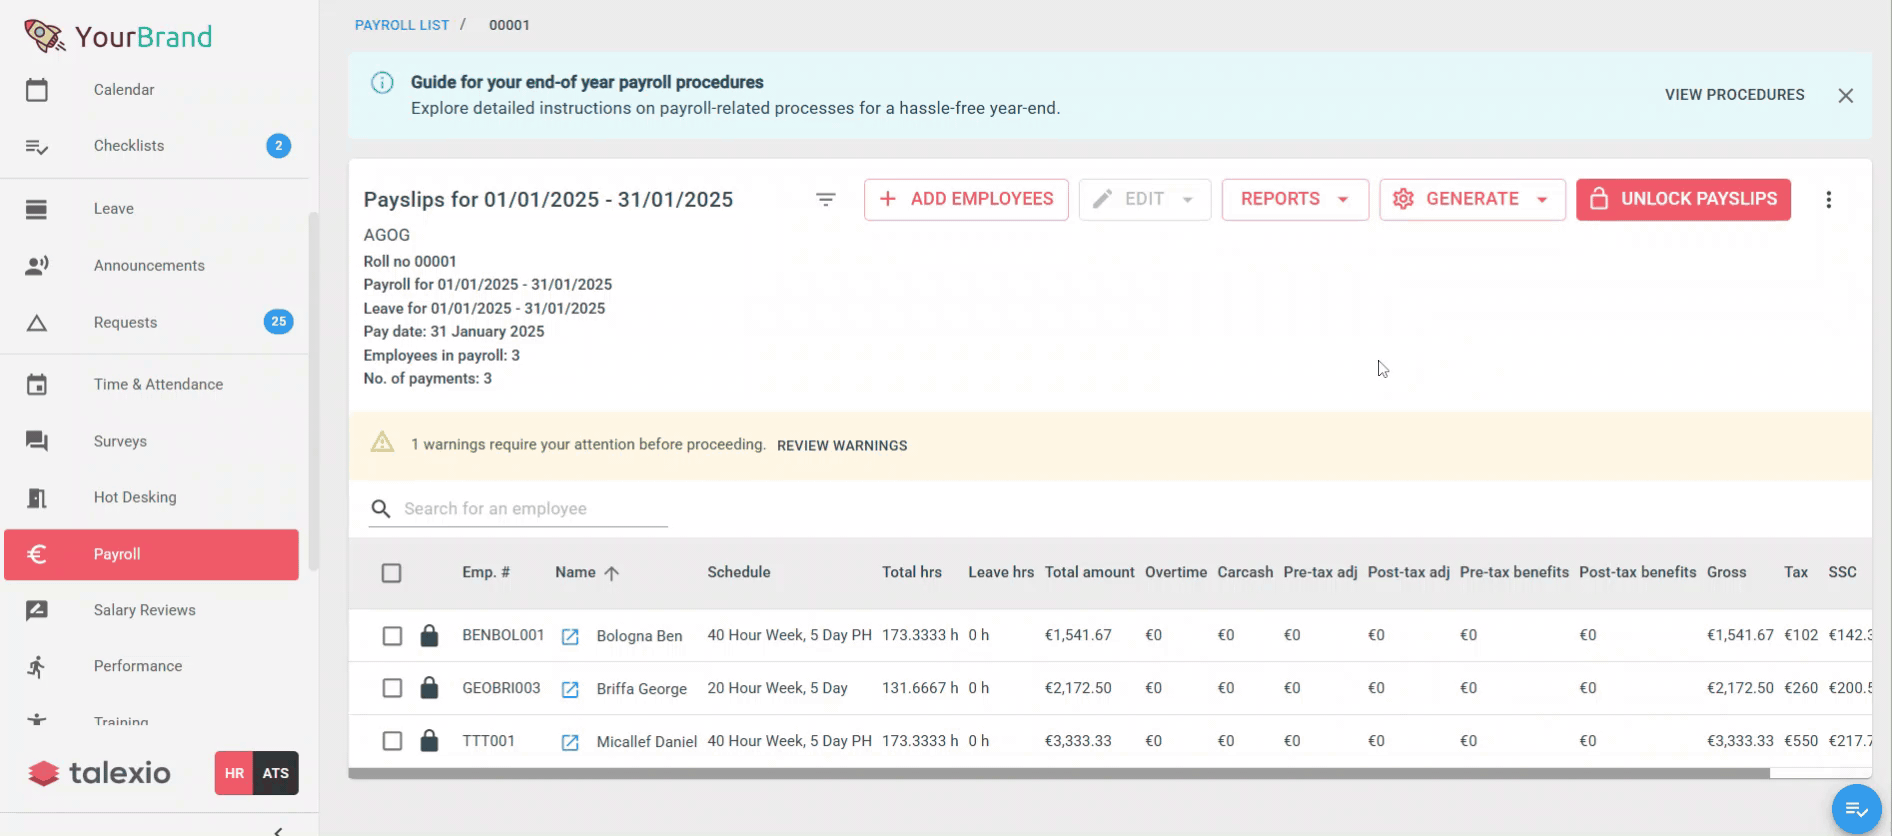The width and height of the screenshot is (1892, 836).
Task: Tick the checkbox for Briffa George
Action: point(392,688)
